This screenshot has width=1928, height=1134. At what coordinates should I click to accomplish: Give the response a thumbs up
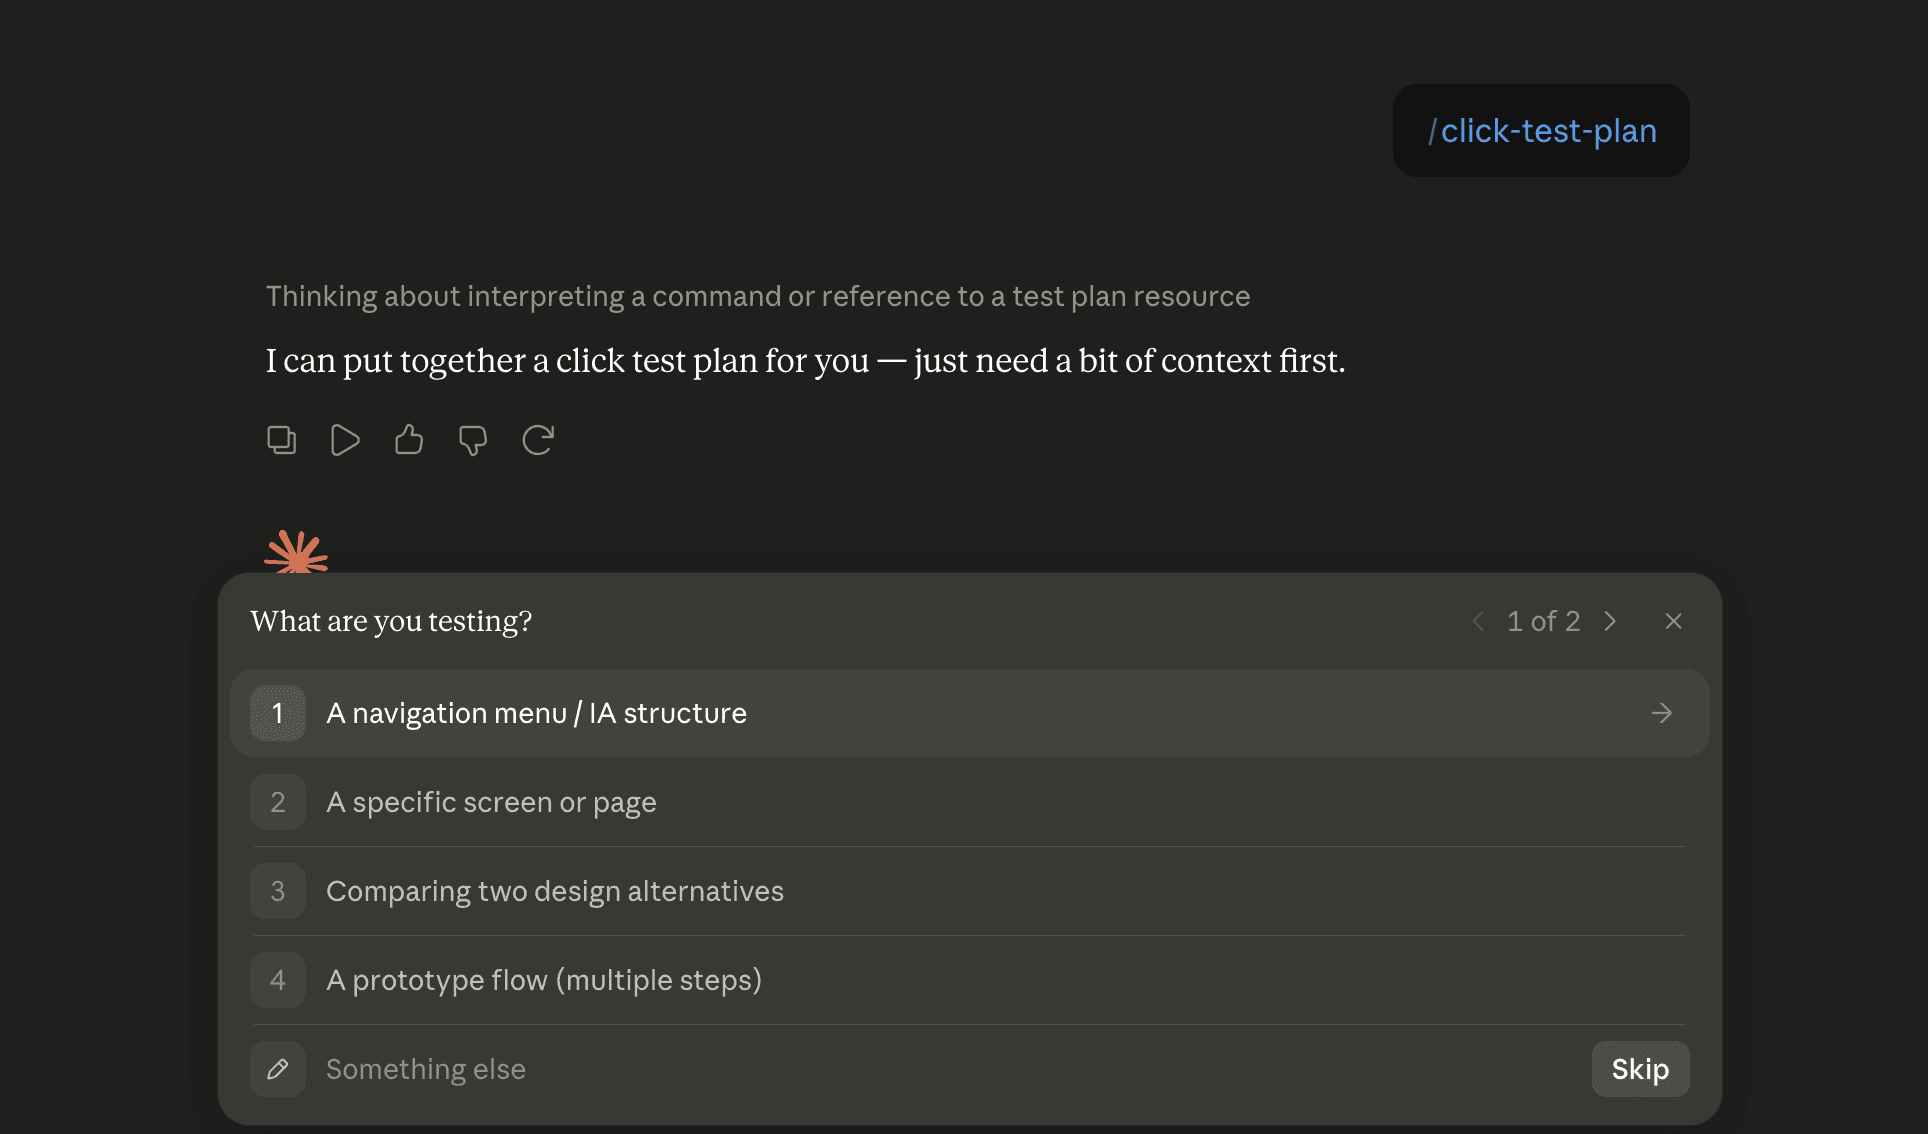coord(409,440)
